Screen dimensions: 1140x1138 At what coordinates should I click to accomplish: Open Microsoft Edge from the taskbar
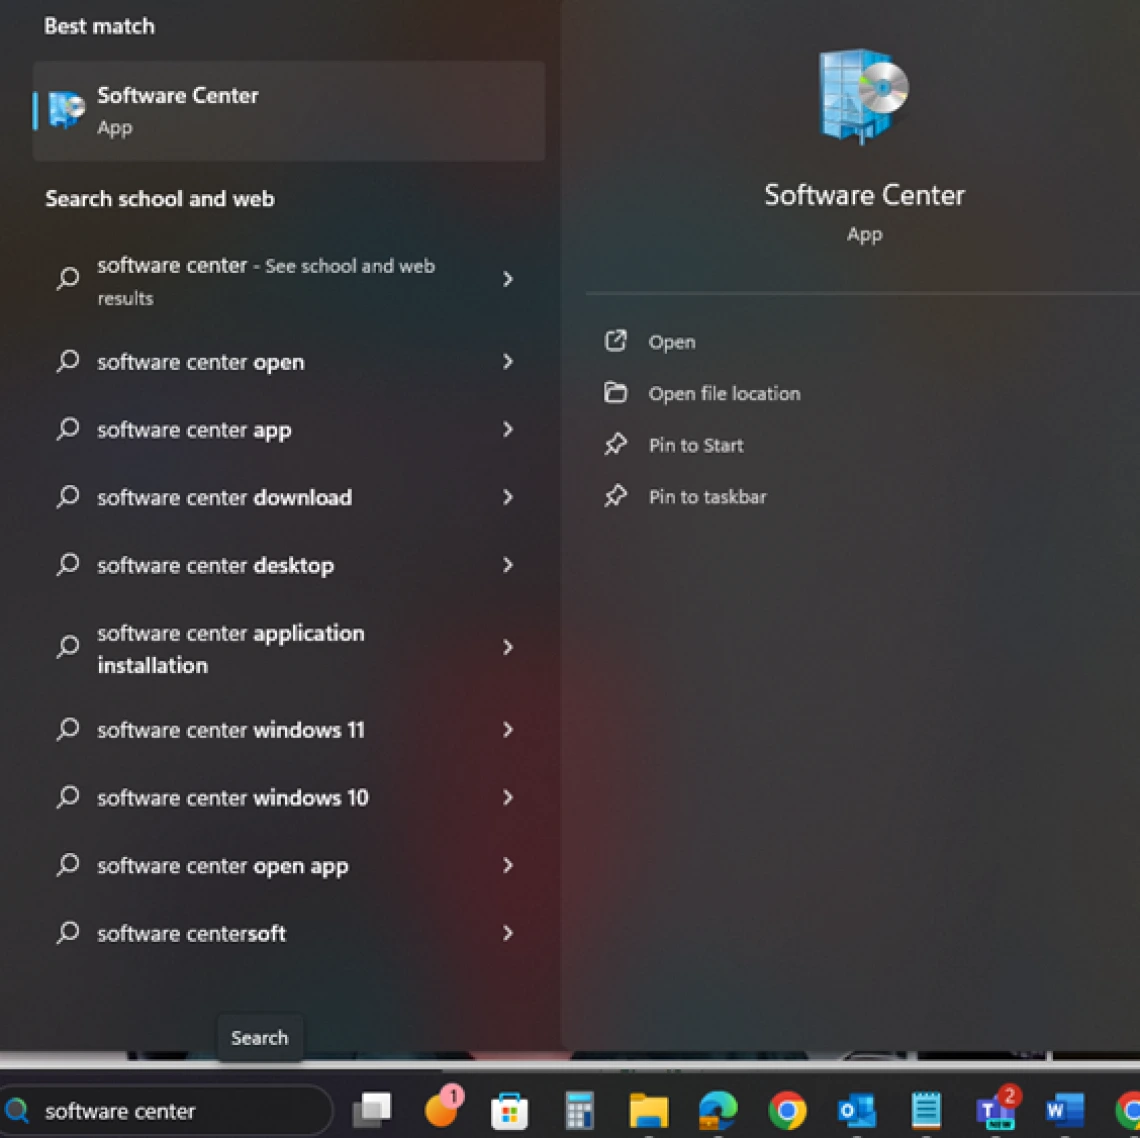tap(718, 1110)
